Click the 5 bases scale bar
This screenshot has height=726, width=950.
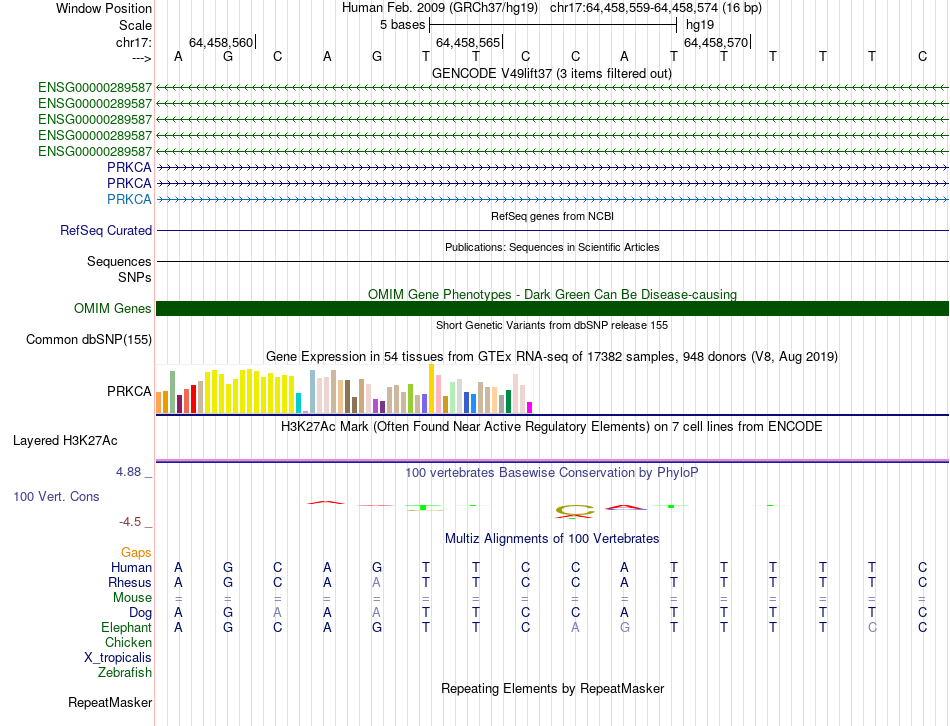pyautogui.click(x=553, y=25)
